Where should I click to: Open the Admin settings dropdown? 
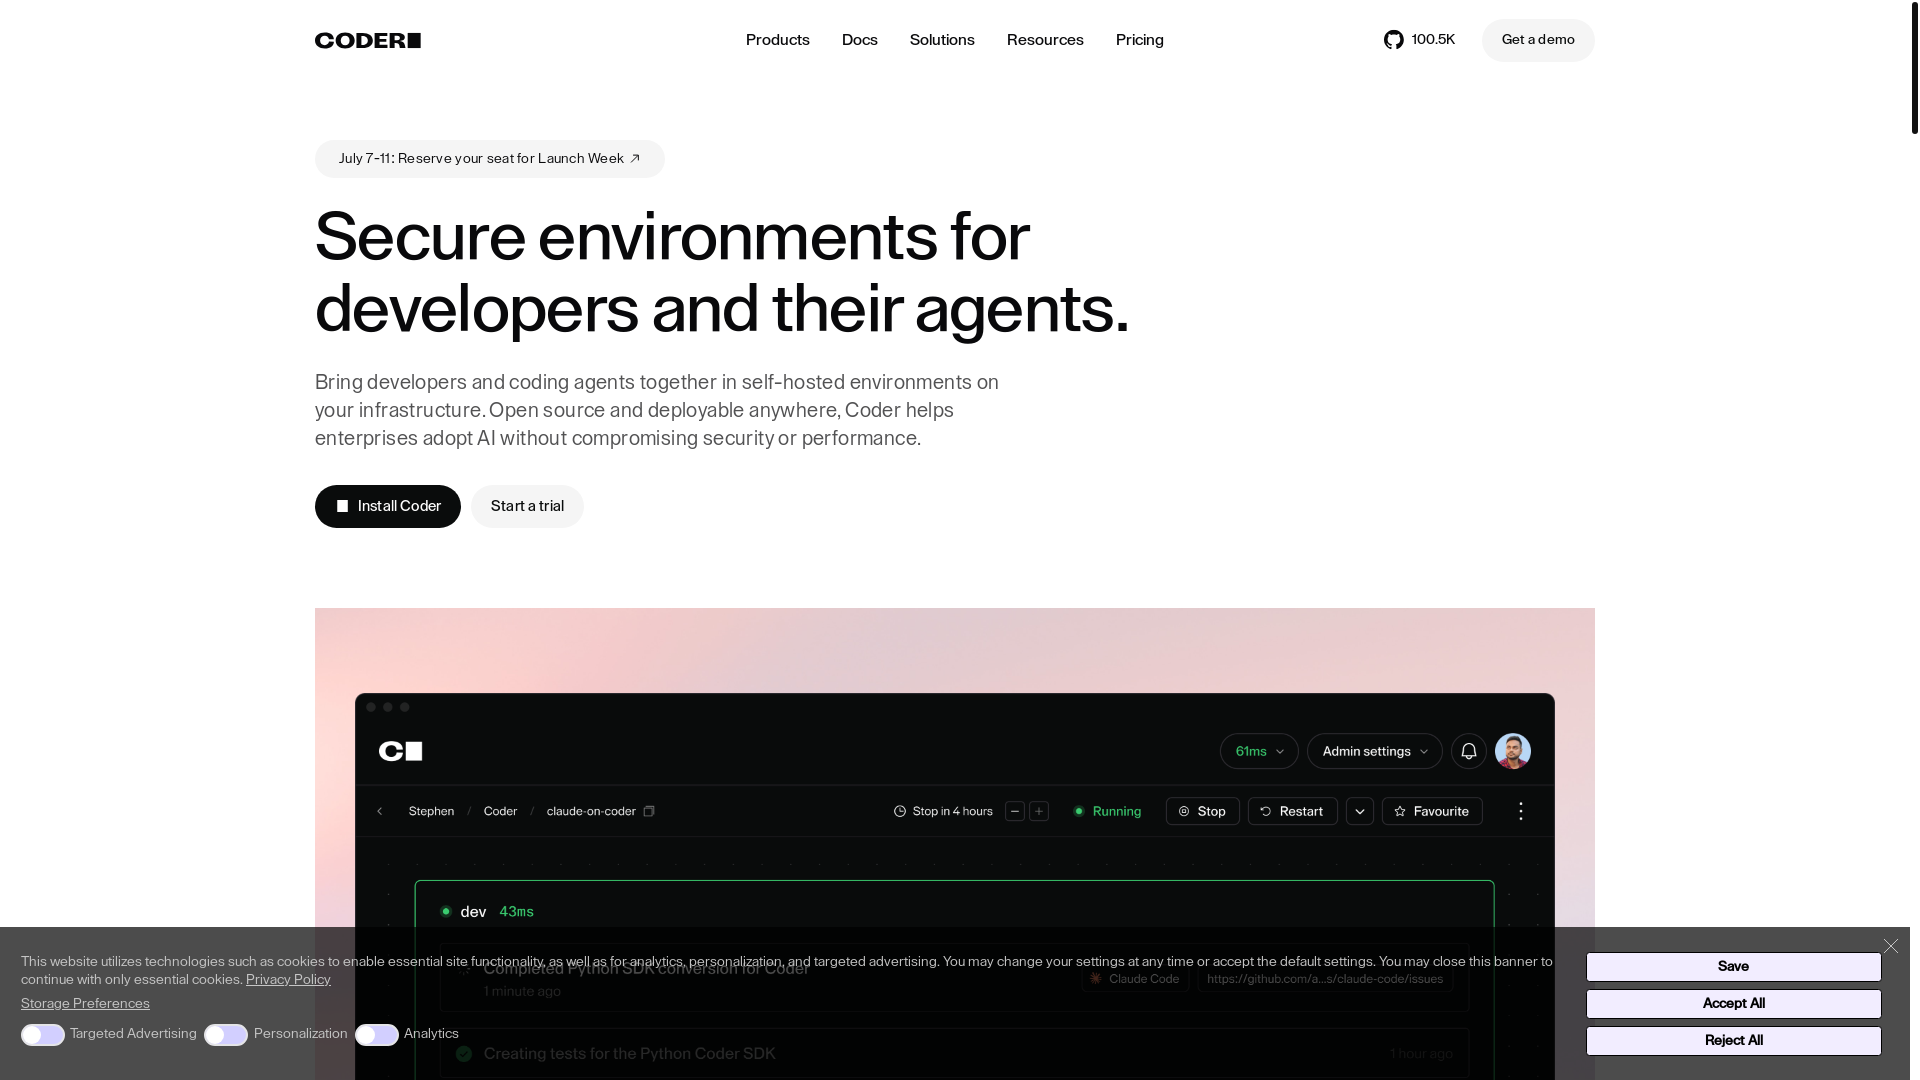click(x=1374, y=751)
